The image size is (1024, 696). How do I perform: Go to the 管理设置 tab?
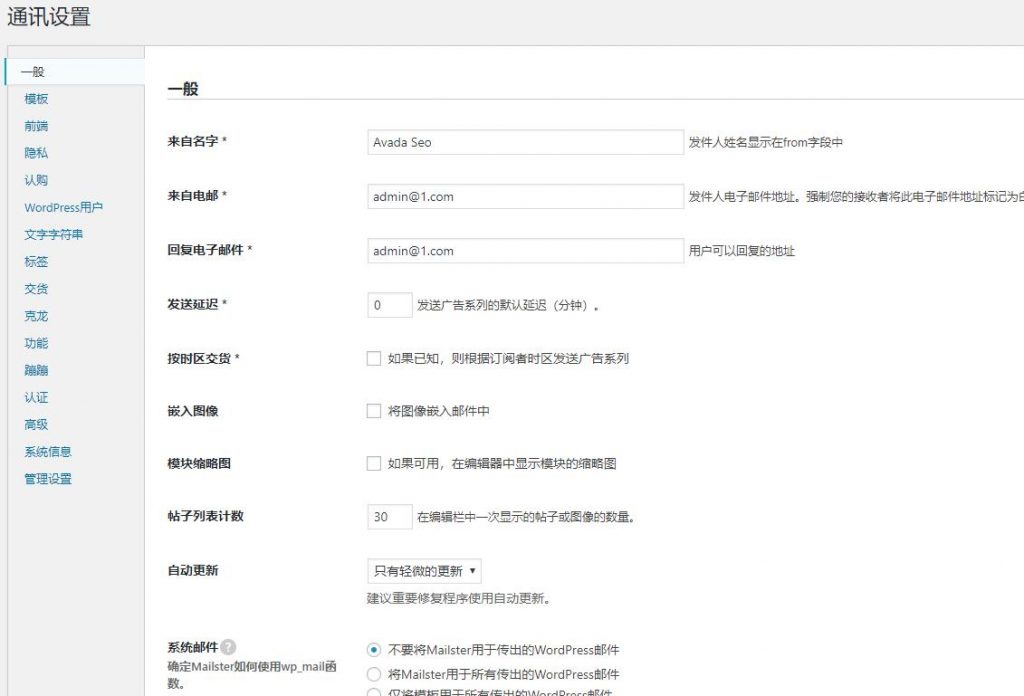coord(48,479)
